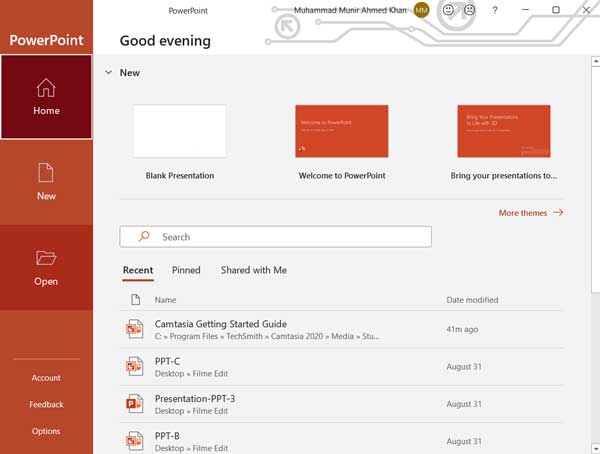Click the search magnifier icon
600x454 pixels.
click(x=144, y=236)
